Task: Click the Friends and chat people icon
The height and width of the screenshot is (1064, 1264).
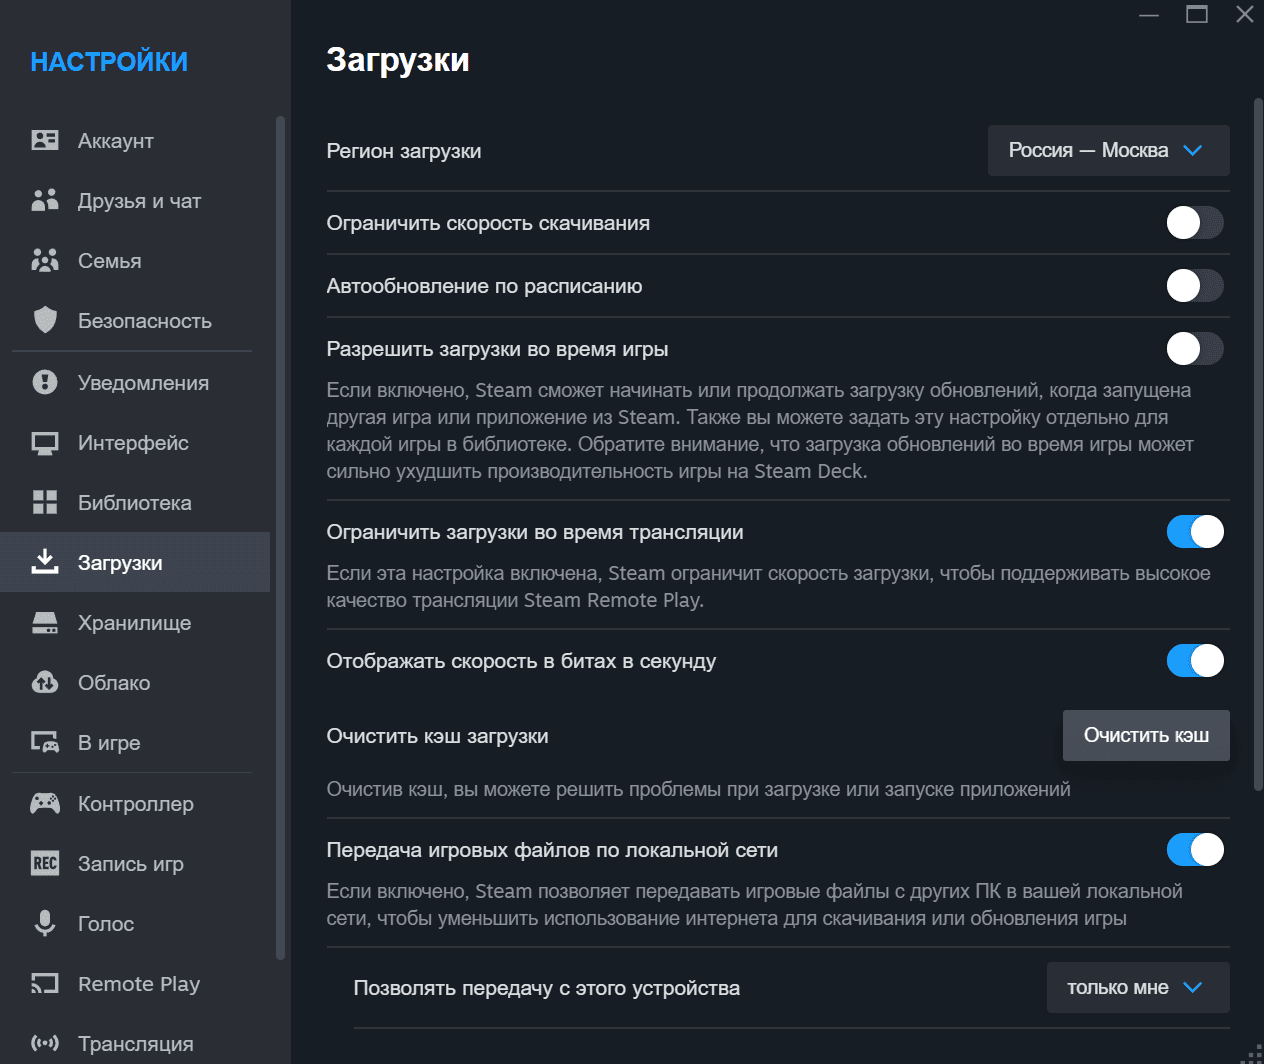Action: (x=45, y=200)
